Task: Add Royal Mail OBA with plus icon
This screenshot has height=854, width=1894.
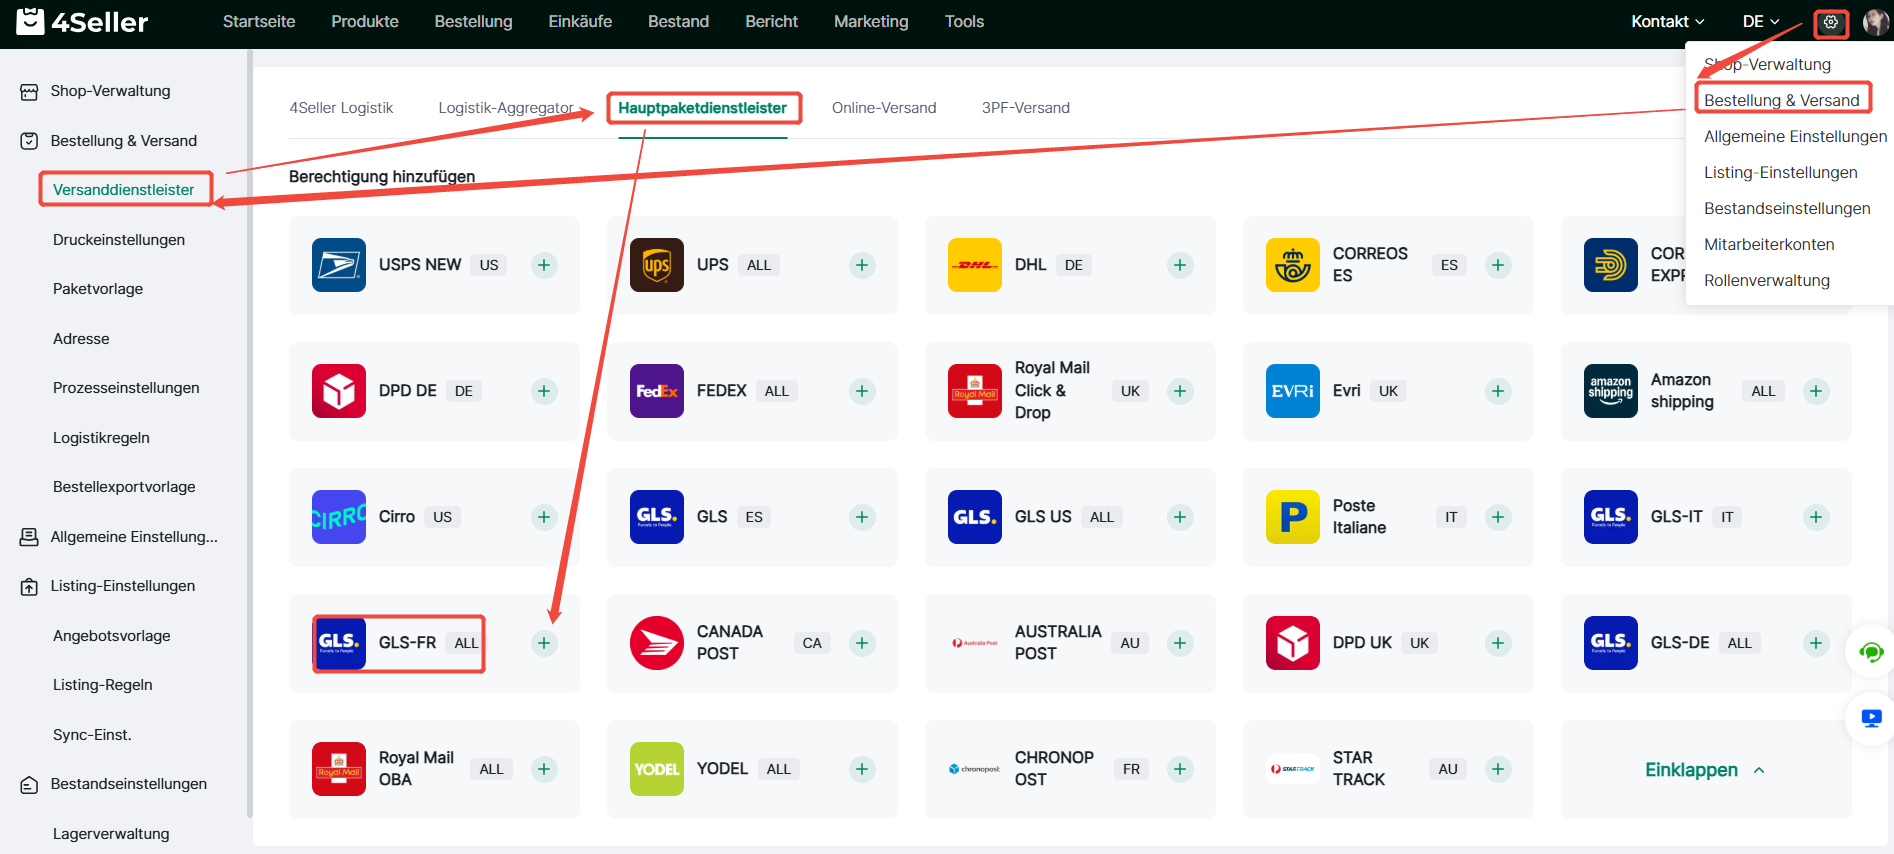Action: (x=544, y=769)
